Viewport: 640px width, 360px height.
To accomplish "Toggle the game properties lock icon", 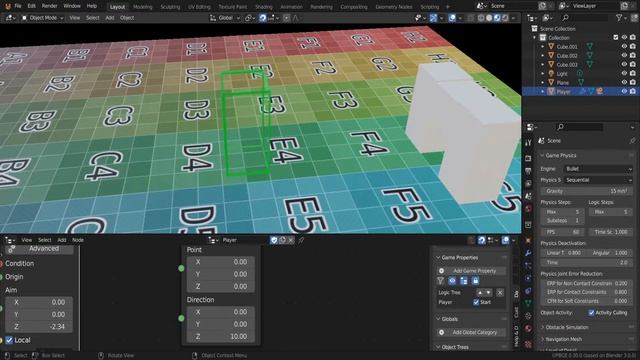I will pyautogui.click(x=476, y=281).
